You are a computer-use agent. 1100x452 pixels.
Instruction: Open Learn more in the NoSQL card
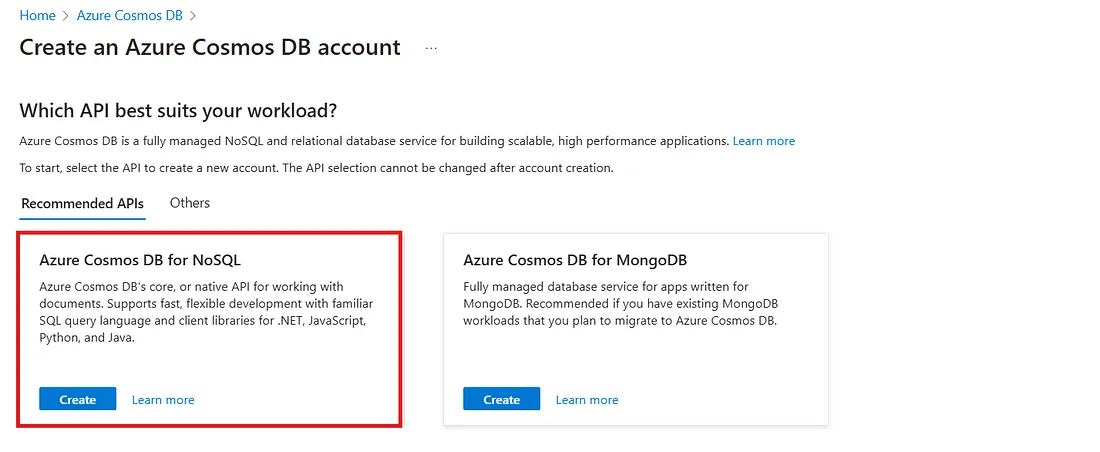[x=163, y=399]
